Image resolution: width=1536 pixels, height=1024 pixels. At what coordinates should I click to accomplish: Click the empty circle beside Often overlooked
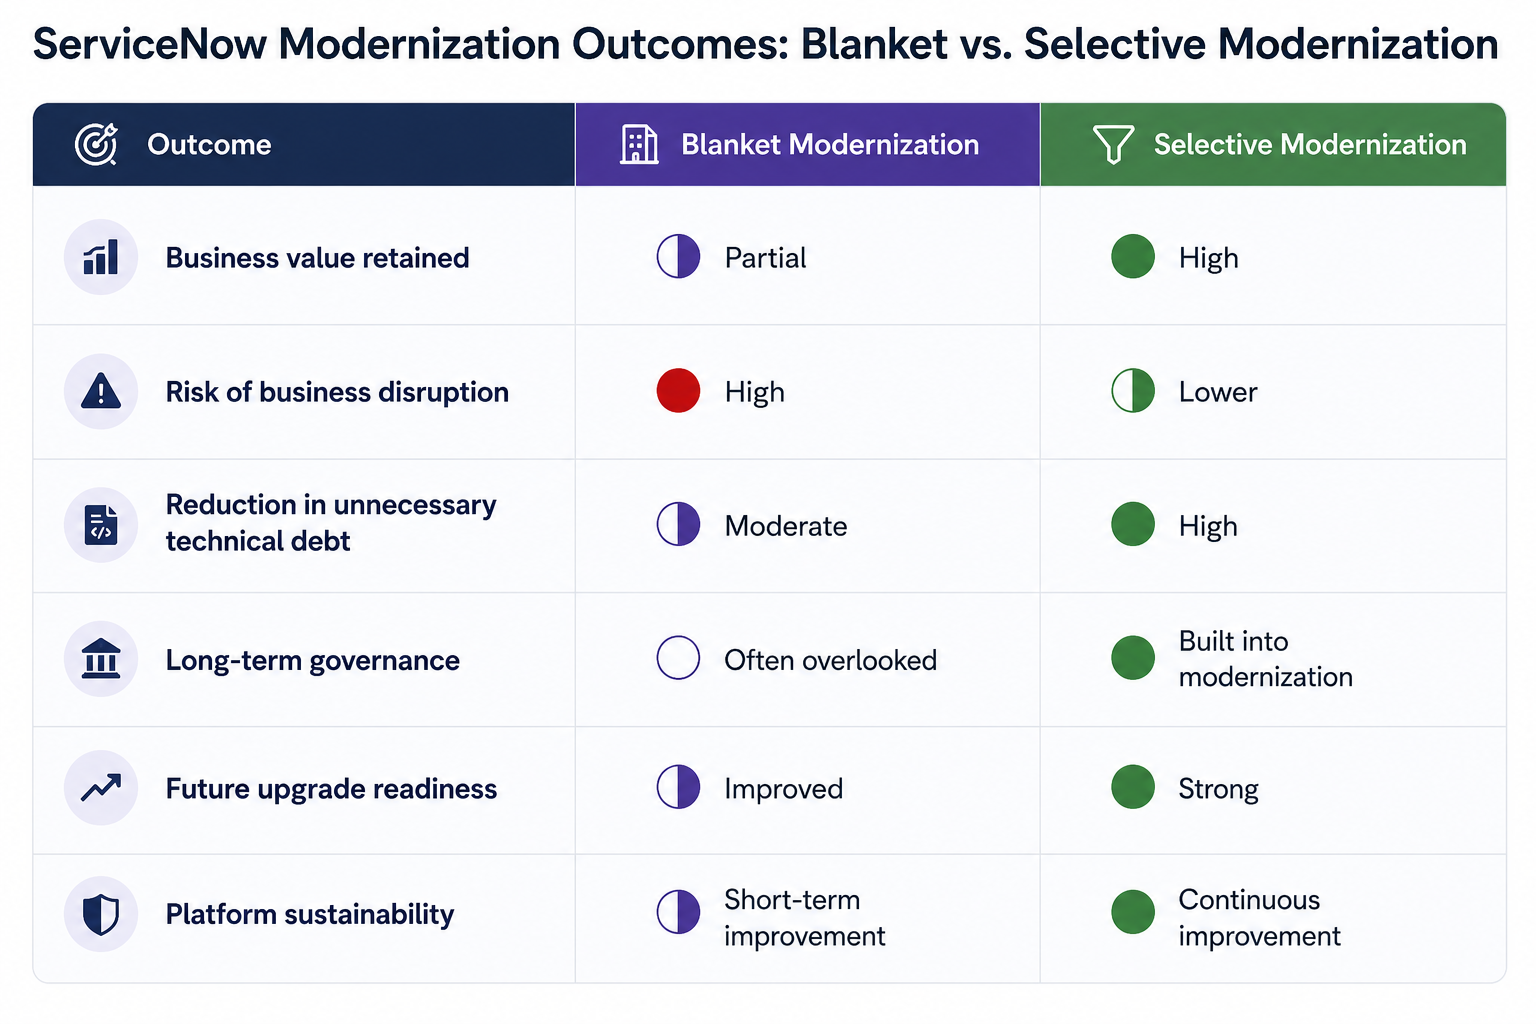pos(678,658)
